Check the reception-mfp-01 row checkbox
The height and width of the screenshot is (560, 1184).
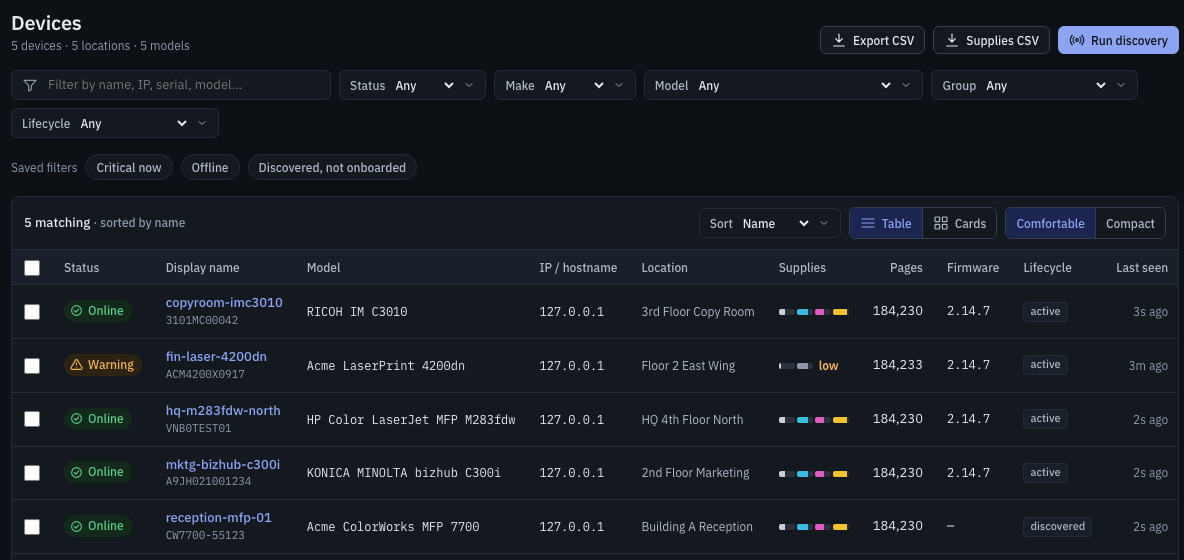(32, 527)
